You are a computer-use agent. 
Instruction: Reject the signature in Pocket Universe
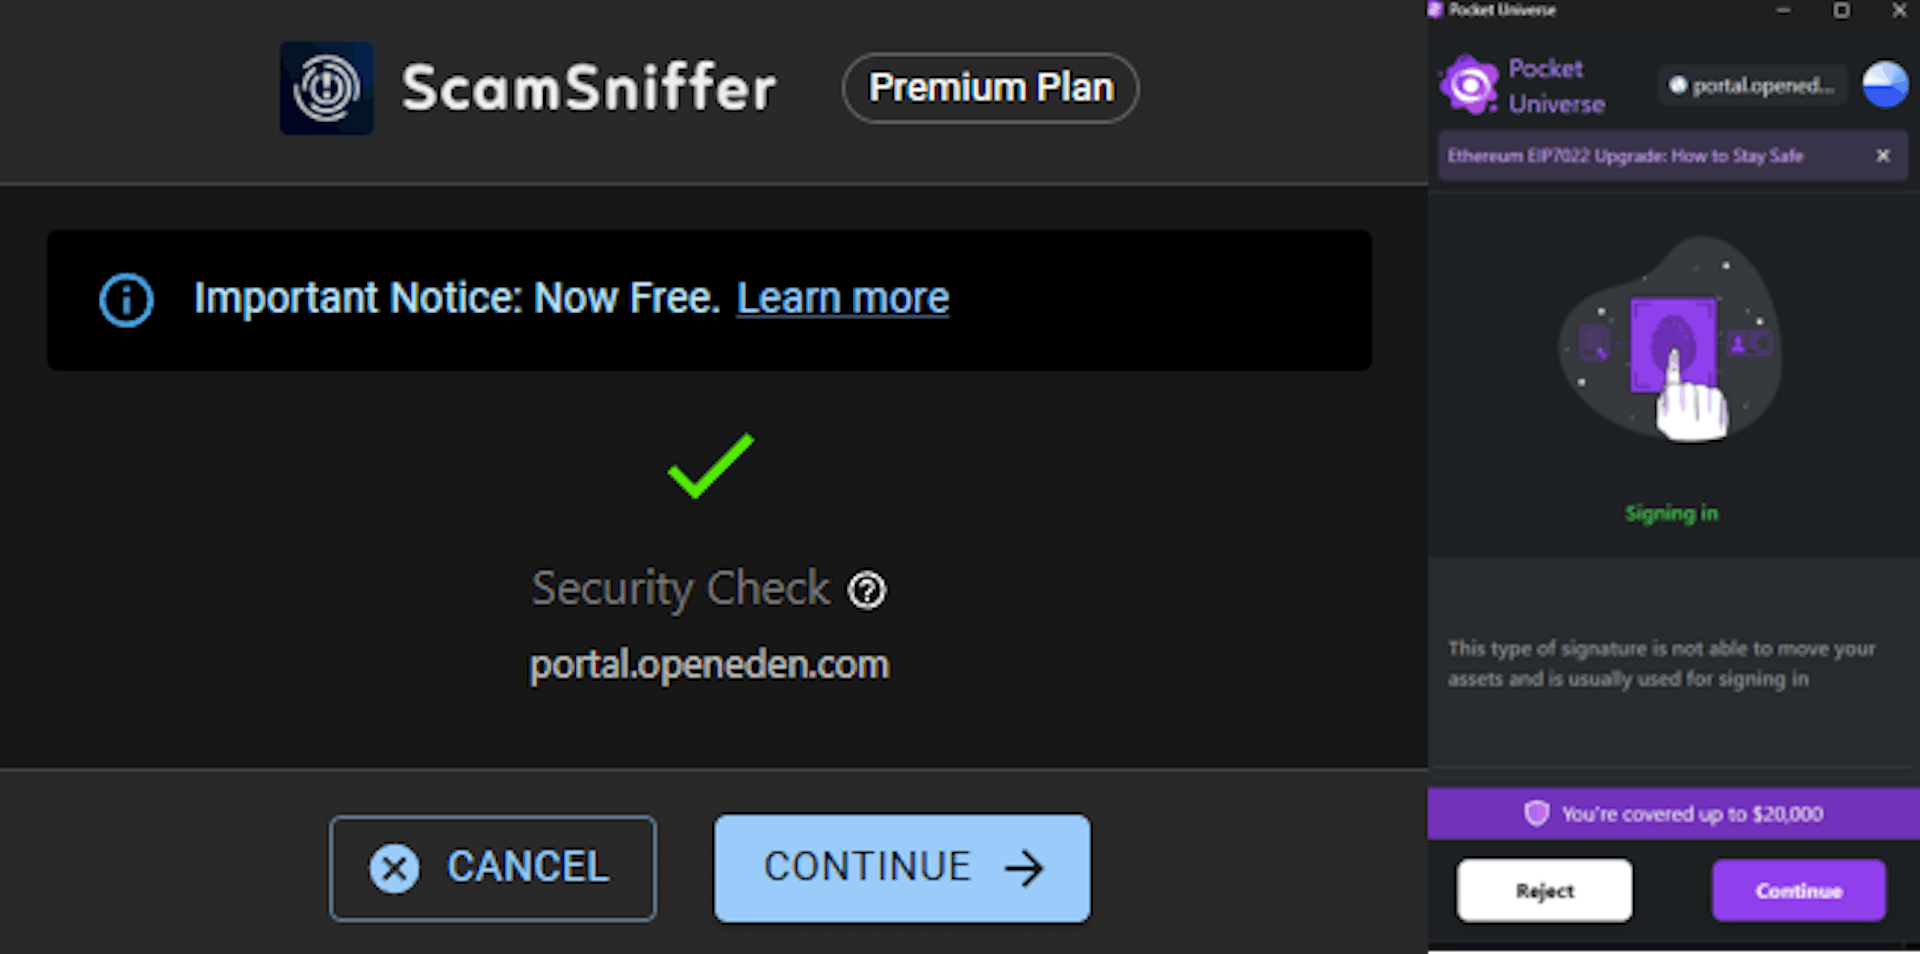click(1544, 890)
